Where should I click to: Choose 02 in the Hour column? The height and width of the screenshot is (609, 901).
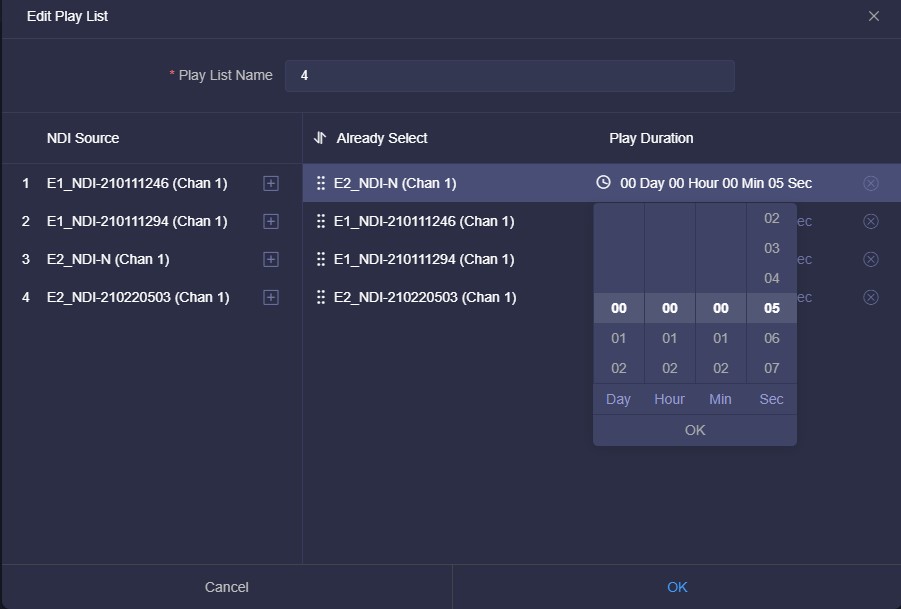coord(670,368)
